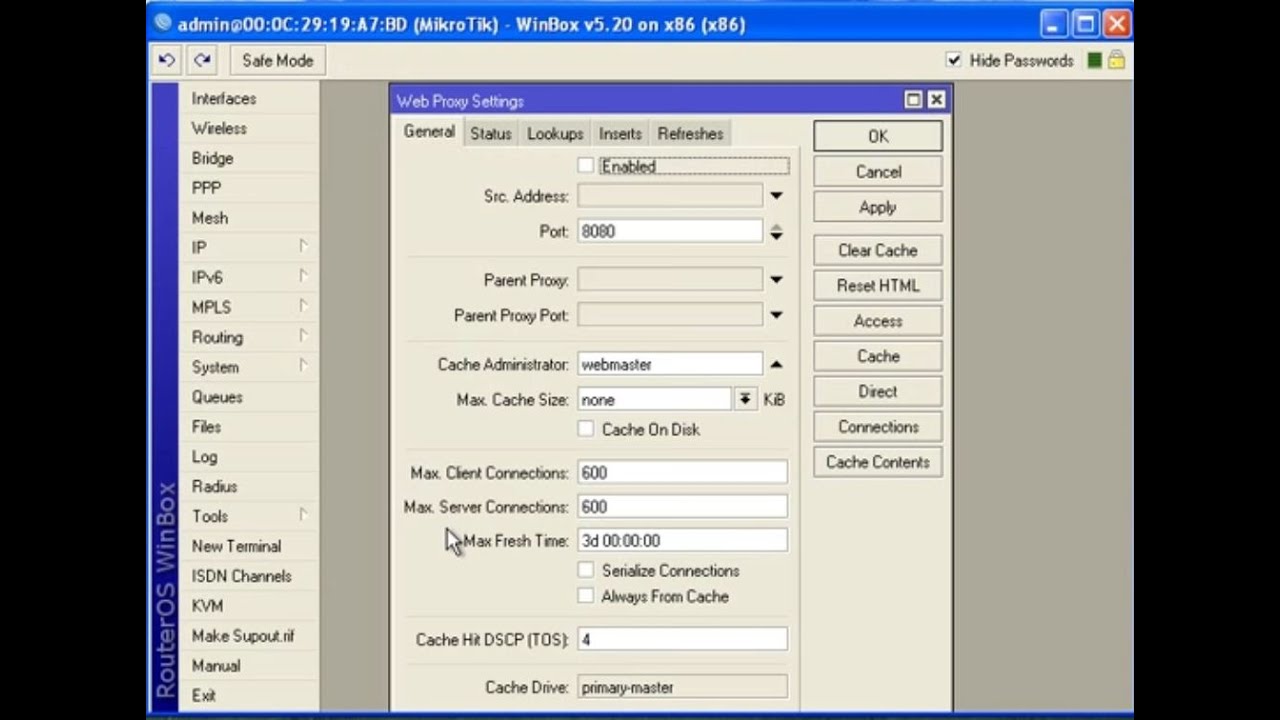This screenshot has width=1280, height=720.
Task: Check Serialize Connections option
Action: [x=586, y=570]
